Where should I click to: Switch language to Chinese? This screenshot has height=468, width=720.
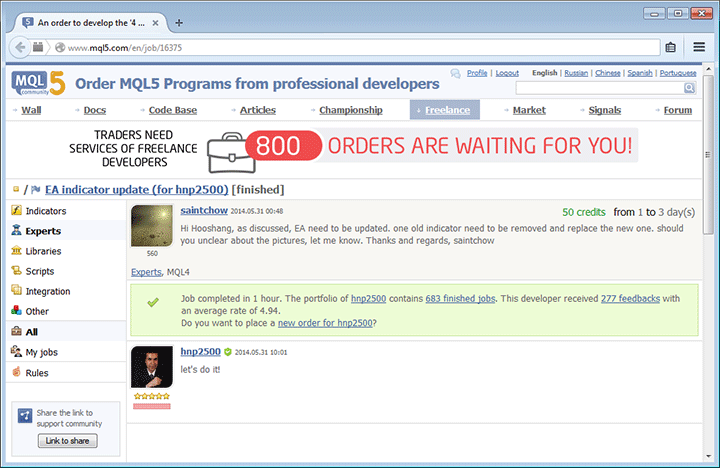click(608, 73)
